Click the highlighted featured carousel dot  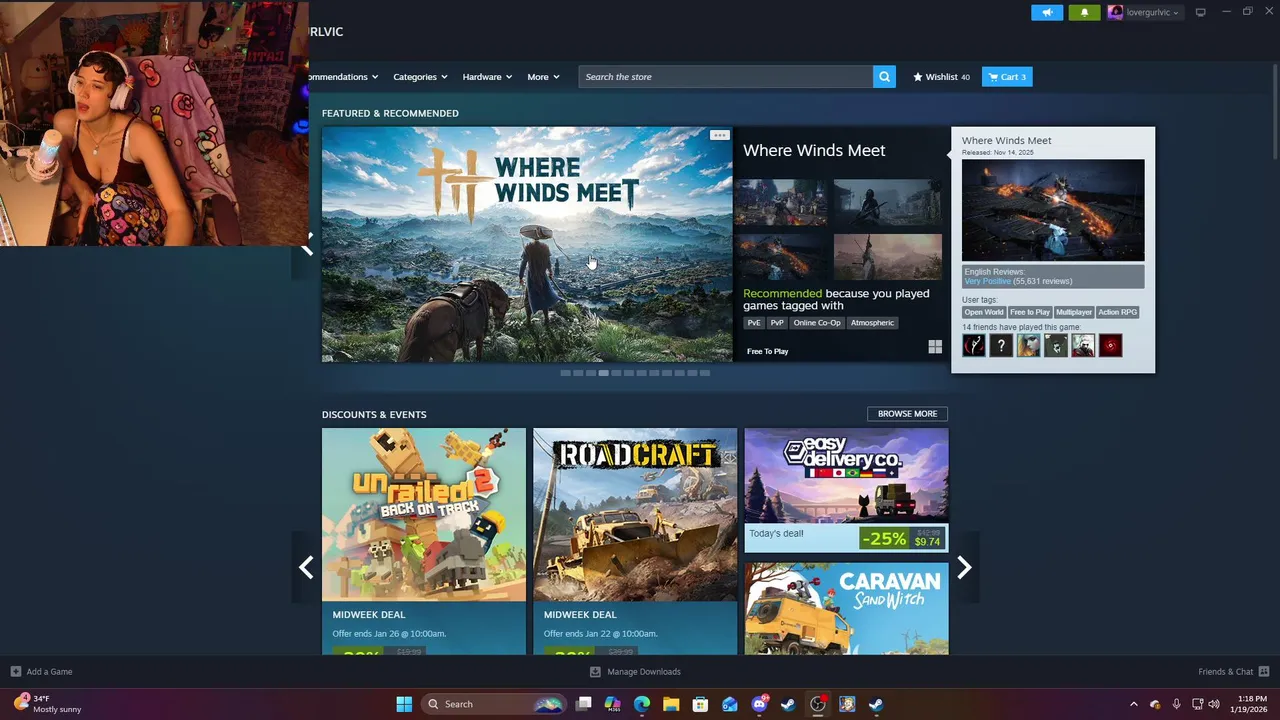[603, 373]
